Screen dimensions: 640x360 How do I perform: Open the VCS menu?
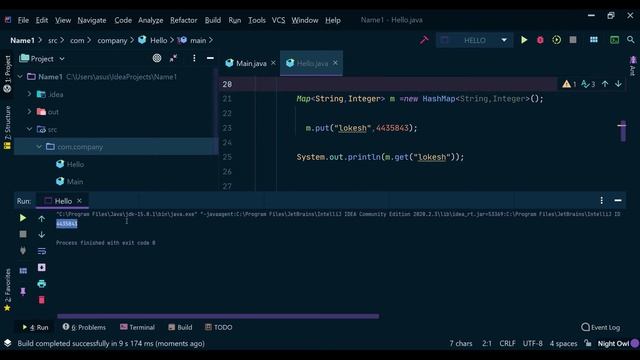(x=278, y=20)
